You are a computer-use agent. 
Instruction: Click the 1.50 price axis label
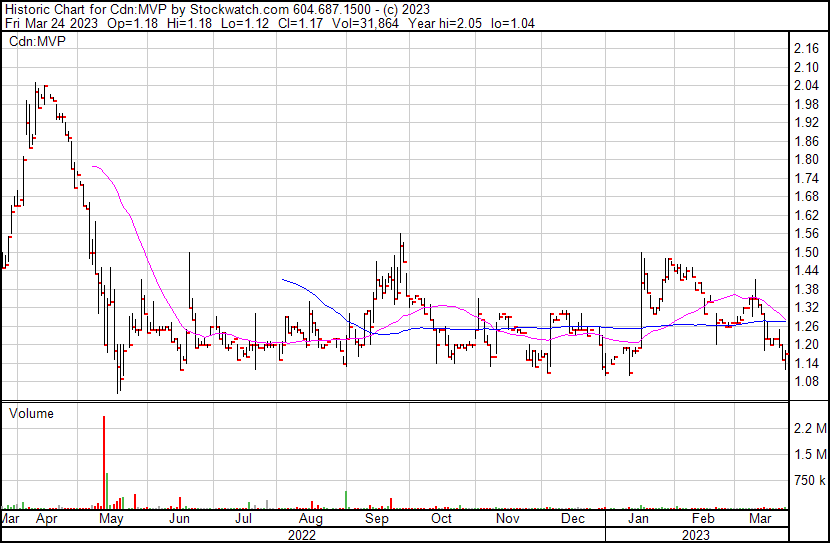click(x=806, y=252)
